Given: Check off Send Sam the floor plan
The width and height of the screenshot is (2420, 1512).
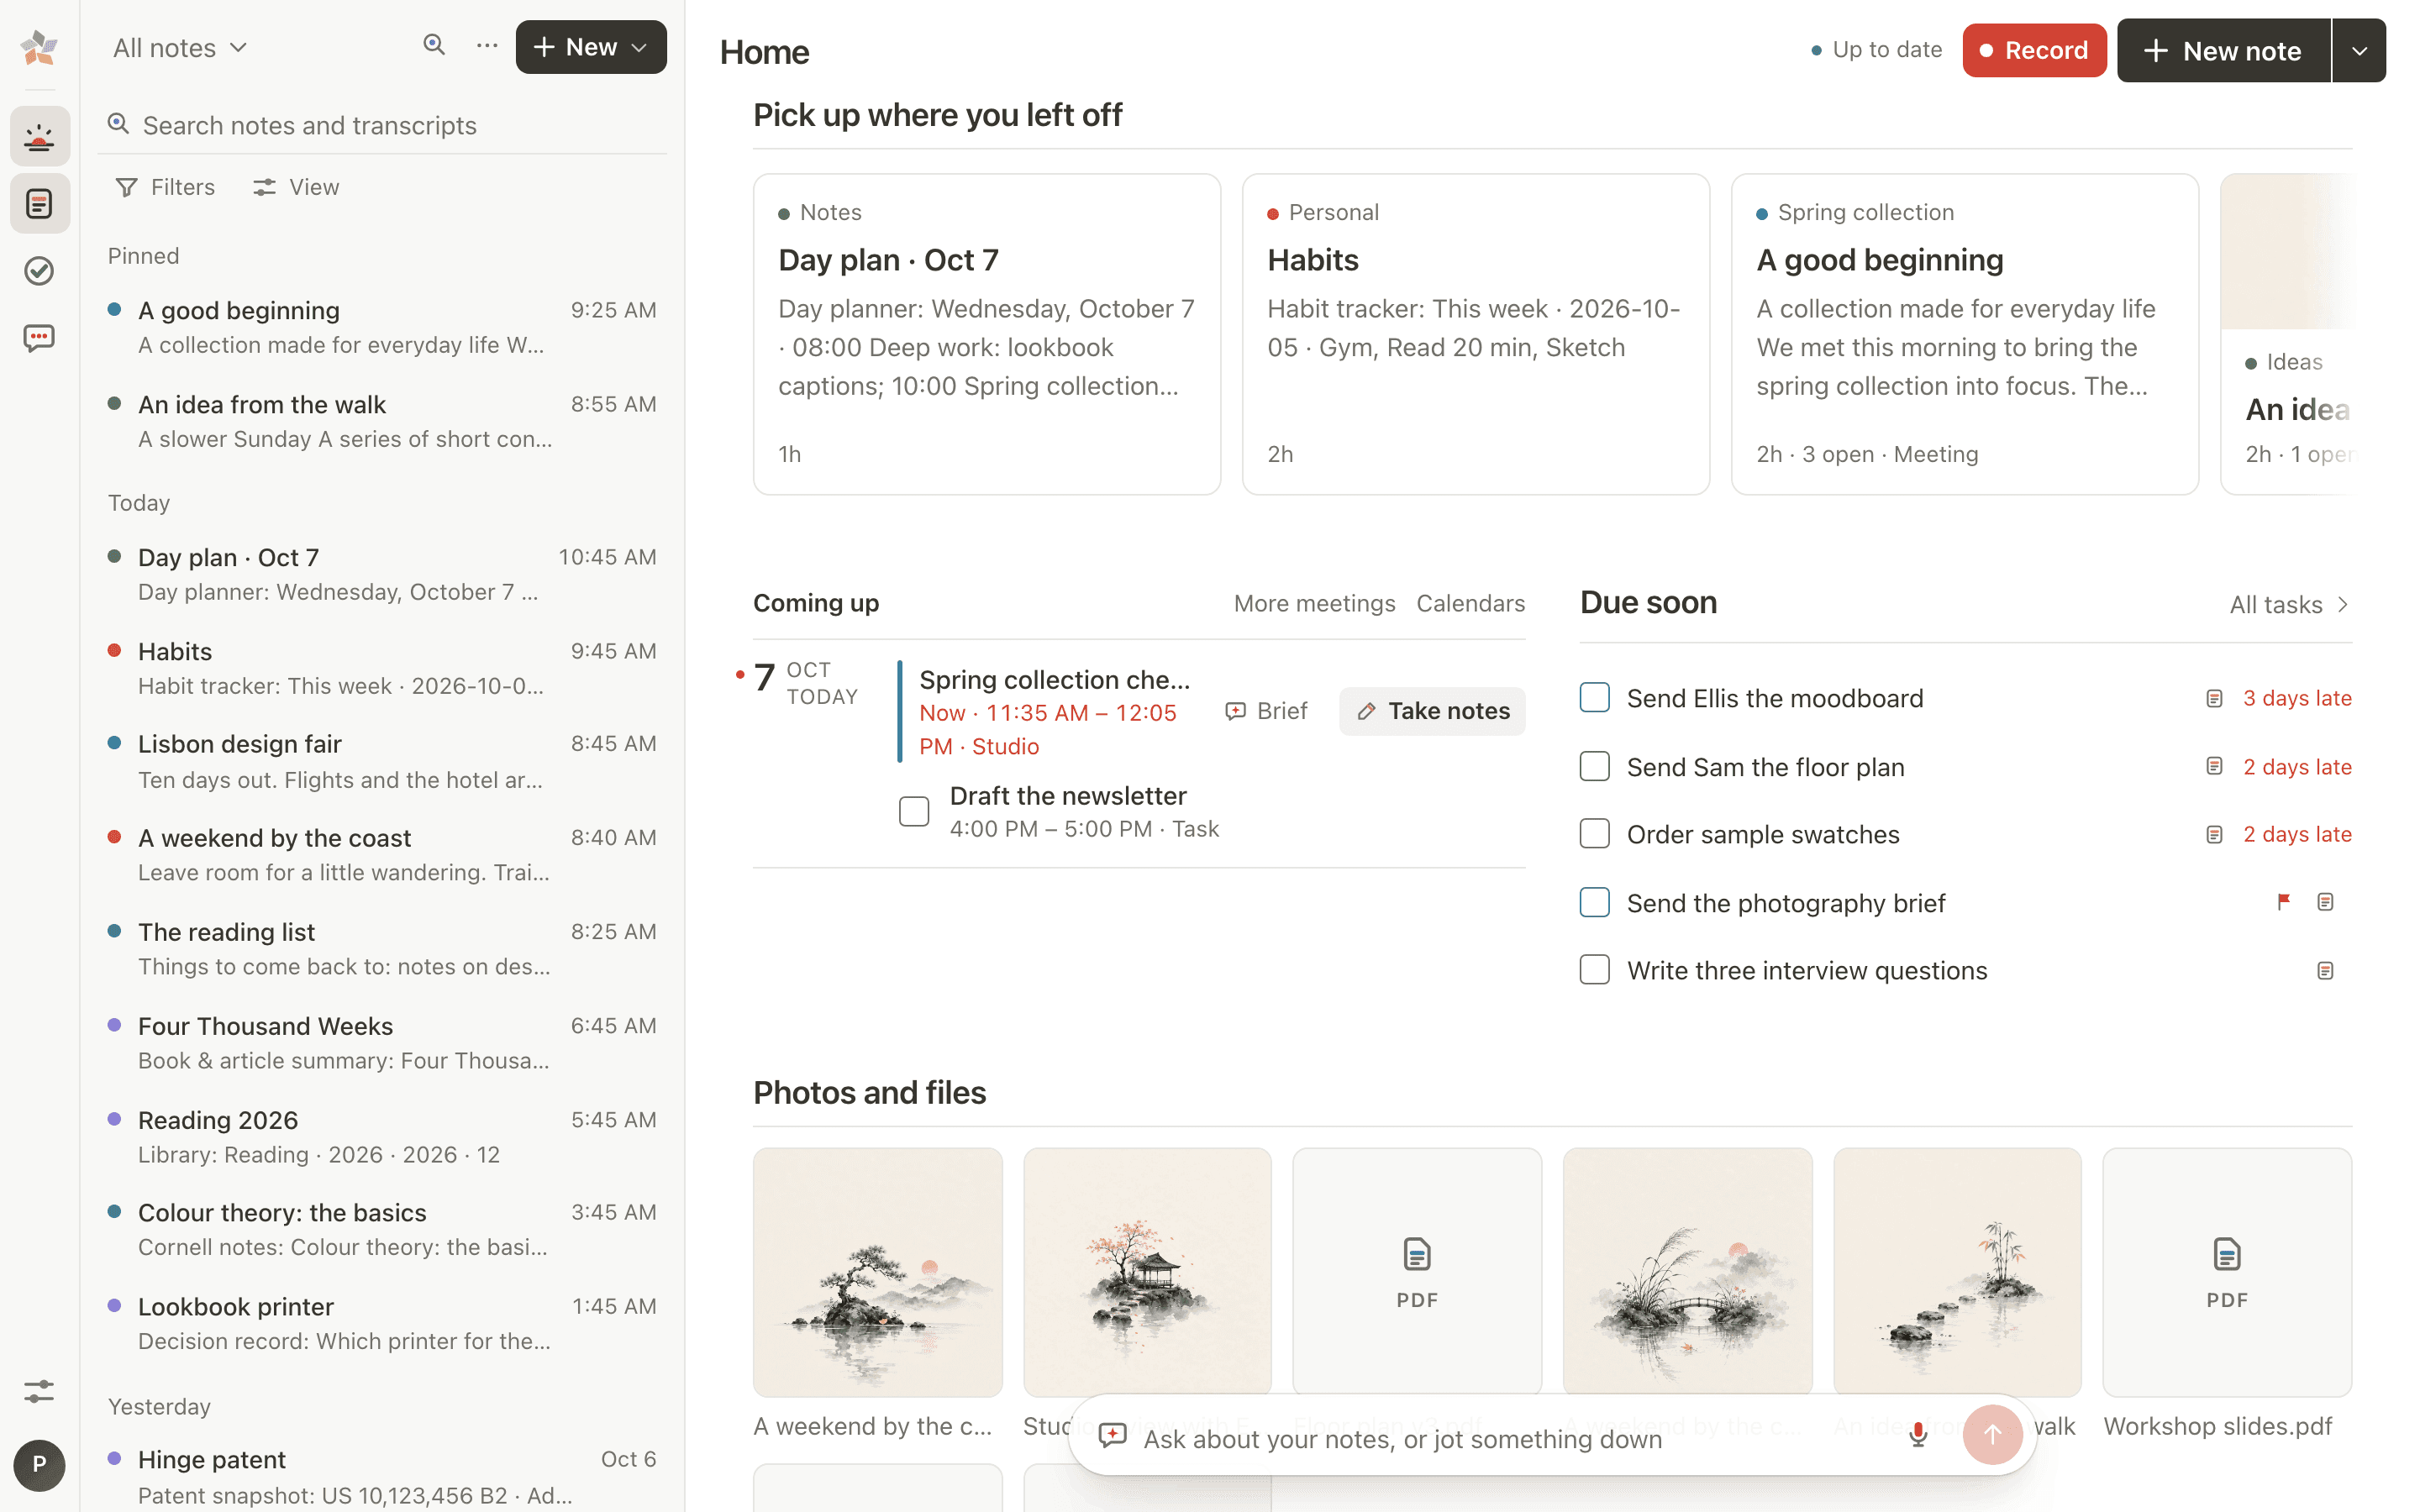Looking at the screenshot, I should (x=1594, y=767).
